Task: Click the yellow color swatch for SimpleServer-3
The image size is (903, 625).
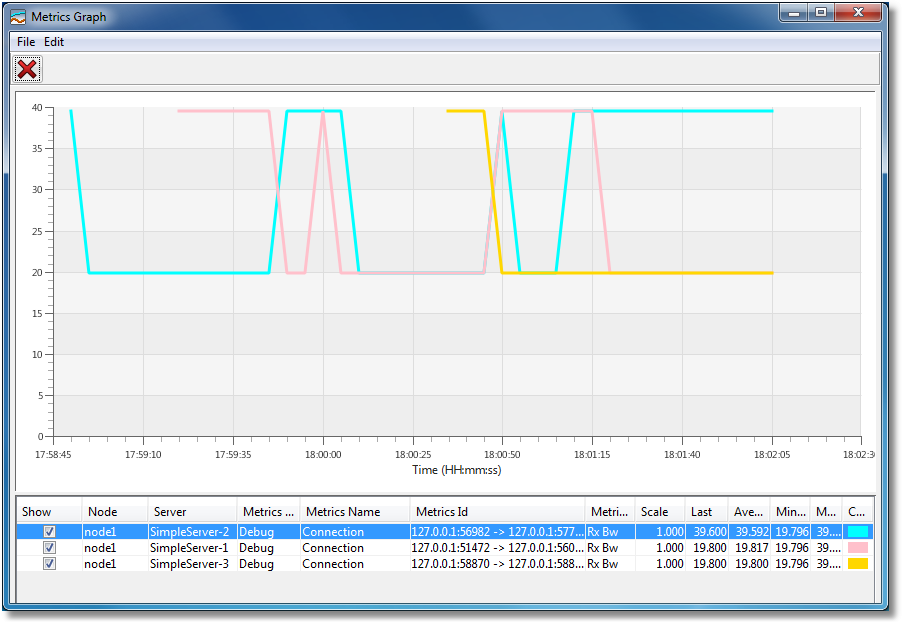Action: point(857,564)
